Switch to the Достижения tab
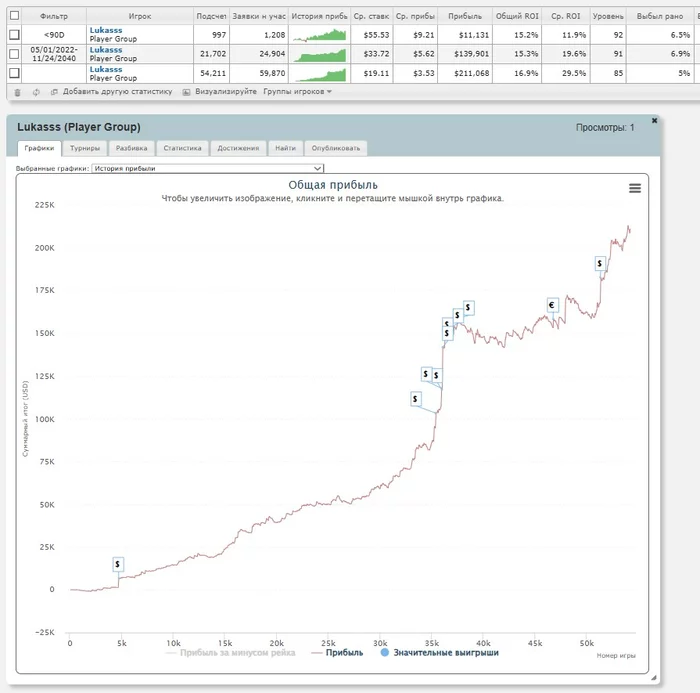This screenshot has height=693, width=700. point(238,148)
